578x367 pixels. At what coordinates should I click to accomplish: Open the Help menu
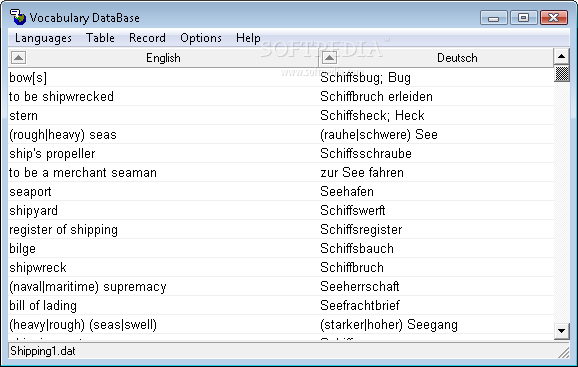click(x=248, y=38)
